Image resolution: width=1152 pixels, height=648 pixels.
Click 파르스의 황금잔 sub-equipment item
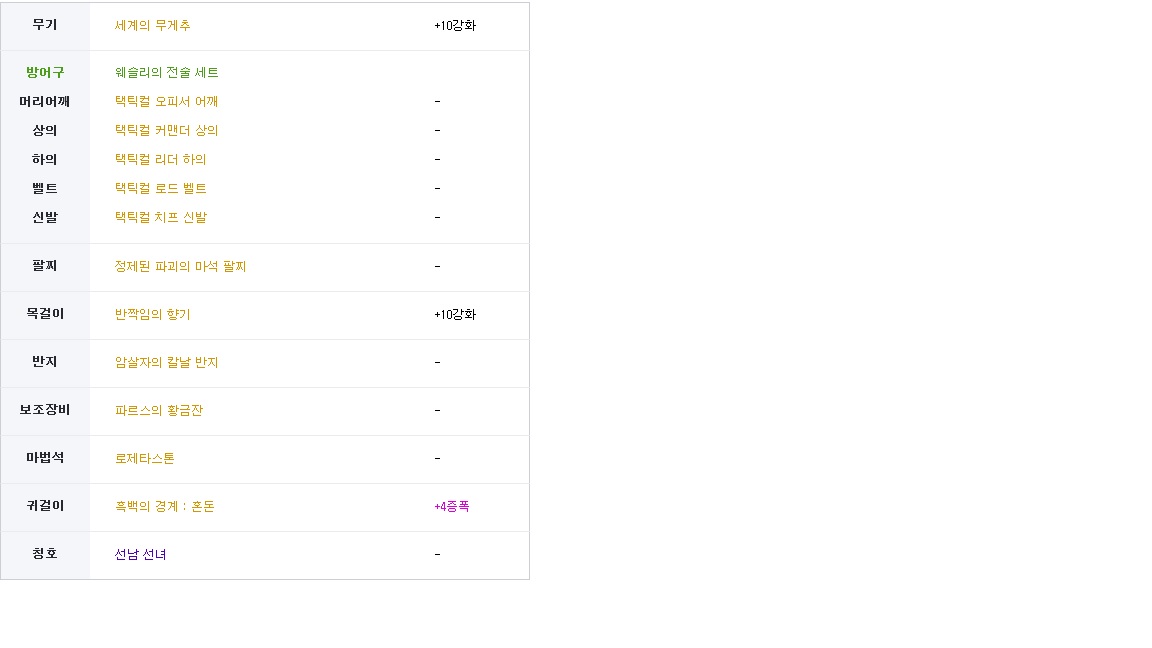pyautogui.click(x=159, y=411)
